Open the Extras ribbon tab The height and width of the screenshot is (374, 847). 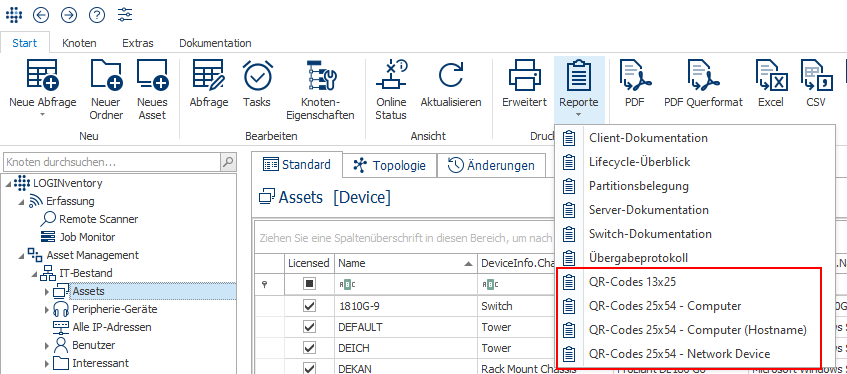pos(138,43)
